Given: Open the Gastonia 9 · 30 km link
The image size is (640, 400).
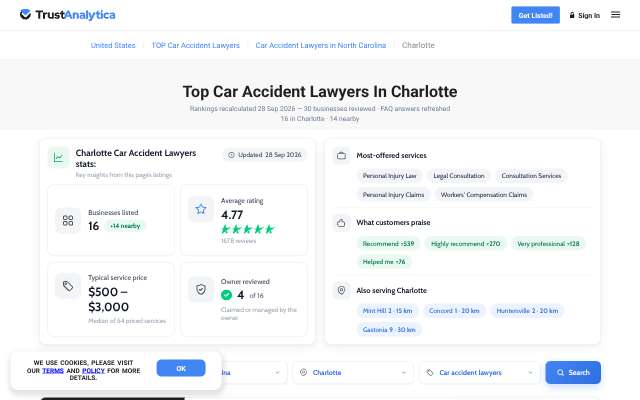Looking at the screenshot, I should 389,329.
